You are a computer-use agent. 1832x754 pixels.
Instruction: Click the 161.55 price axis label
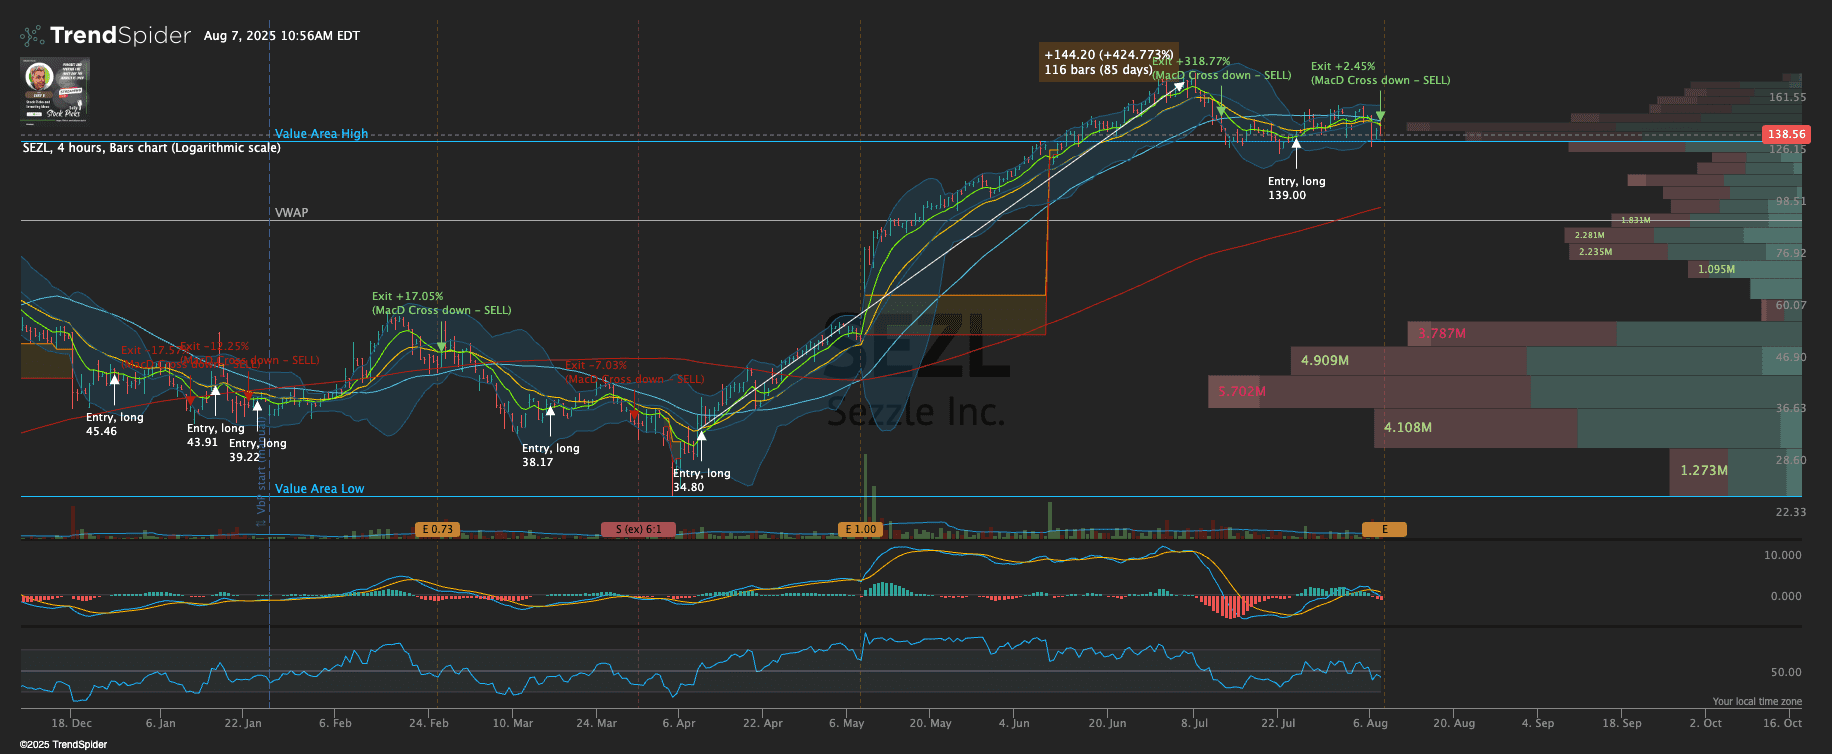click(x=1787, y=98)
